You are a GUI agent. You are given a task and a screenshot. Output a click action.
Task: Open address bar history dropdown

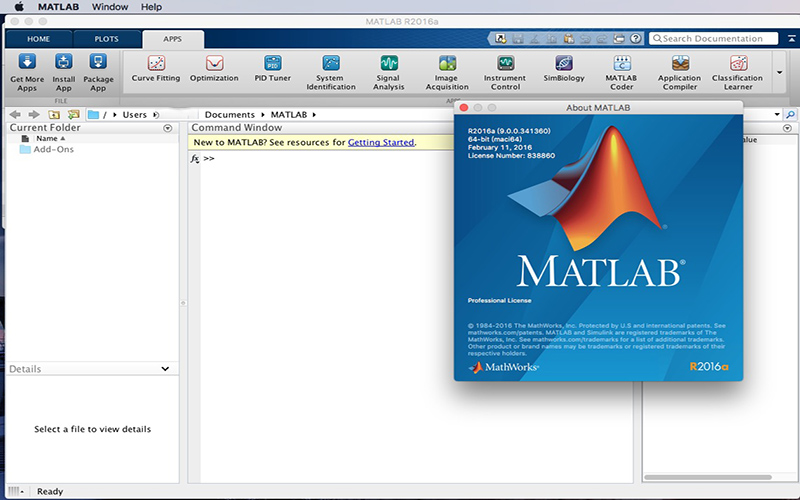click(777, 114)
